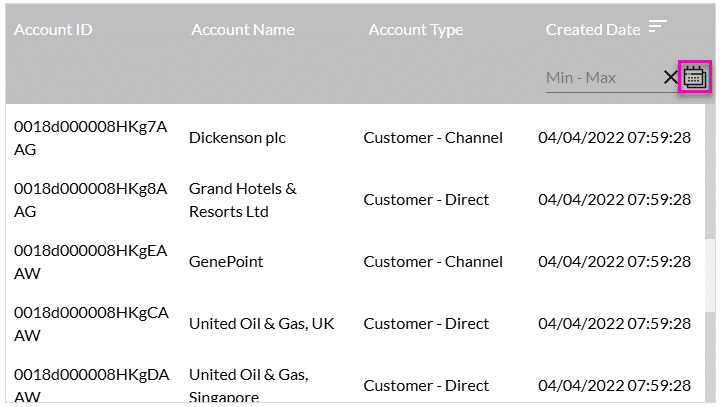Click the created date of GenePoint row
The image size is (720, 407).
614,262
